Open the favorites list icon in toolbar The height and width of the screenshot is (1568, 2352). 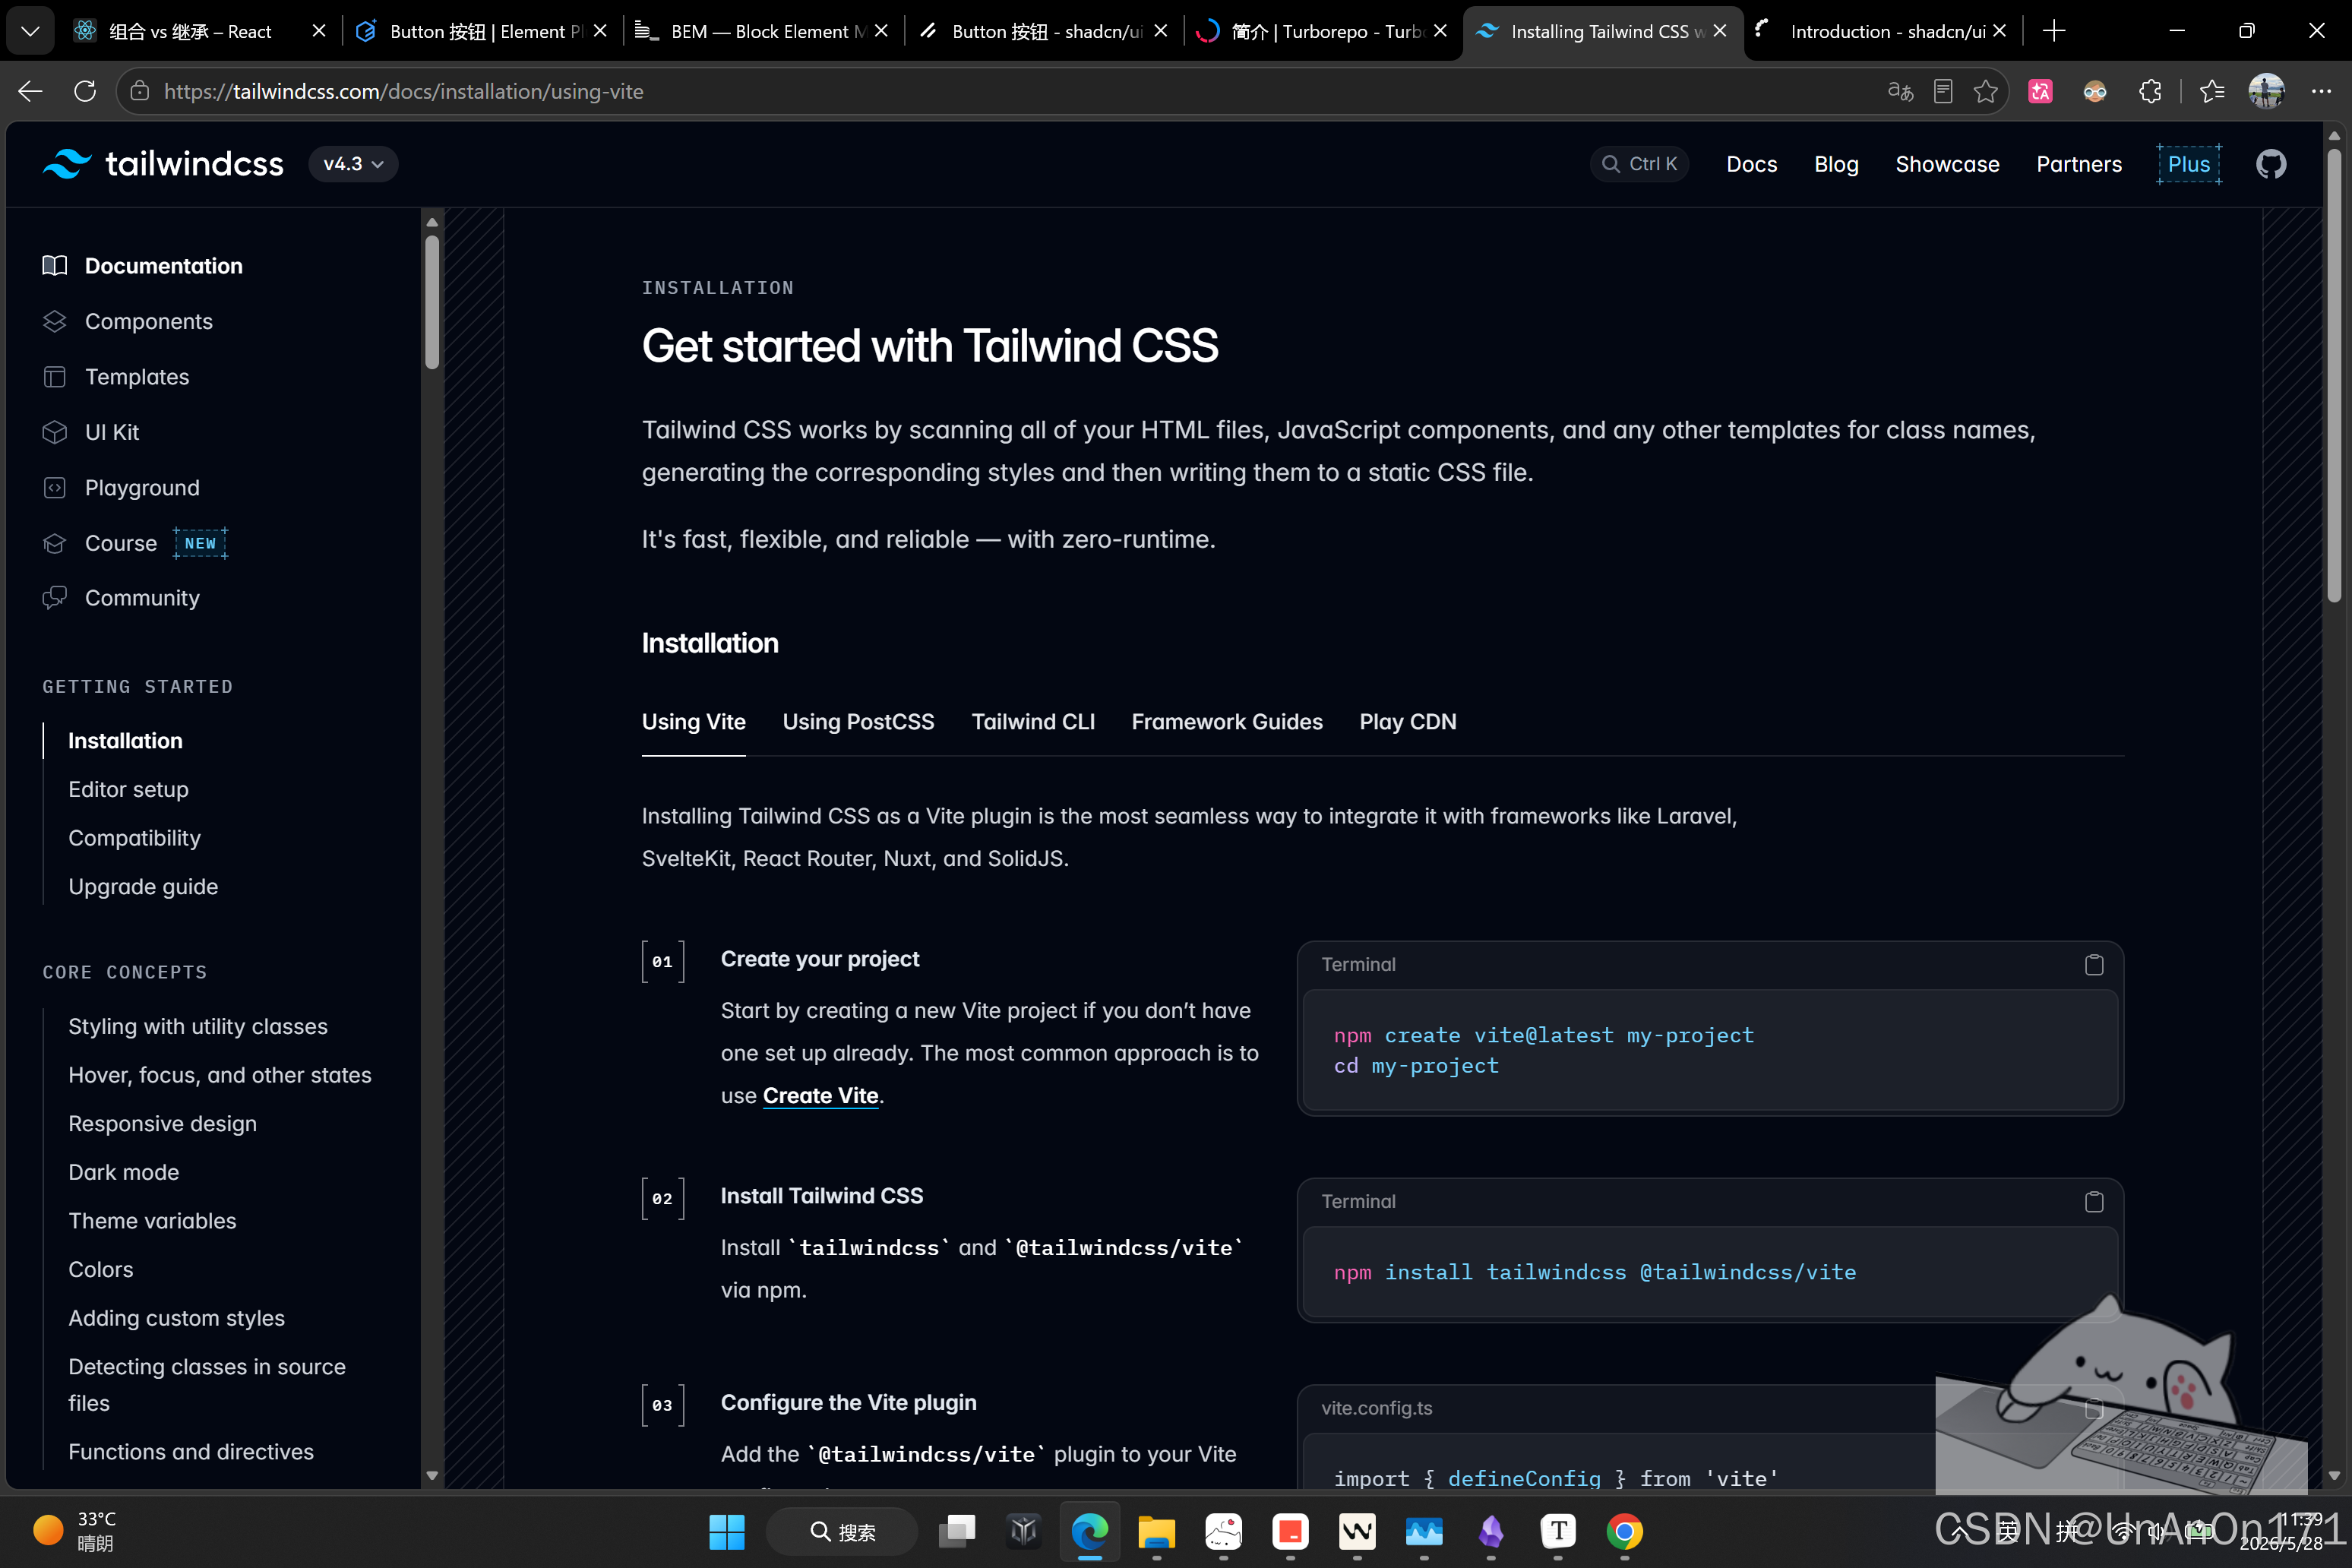2211,91
